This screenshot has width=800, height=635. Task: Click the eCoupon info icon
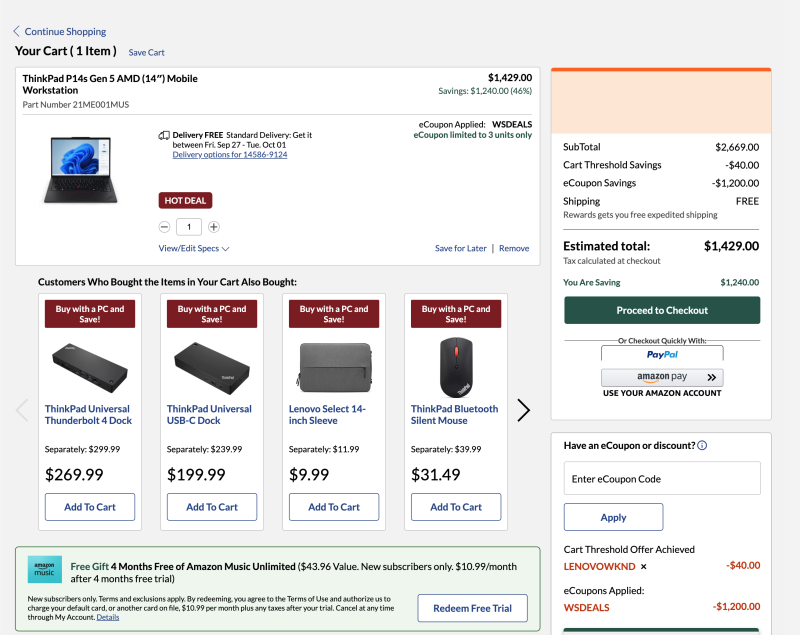coord(702,446)
